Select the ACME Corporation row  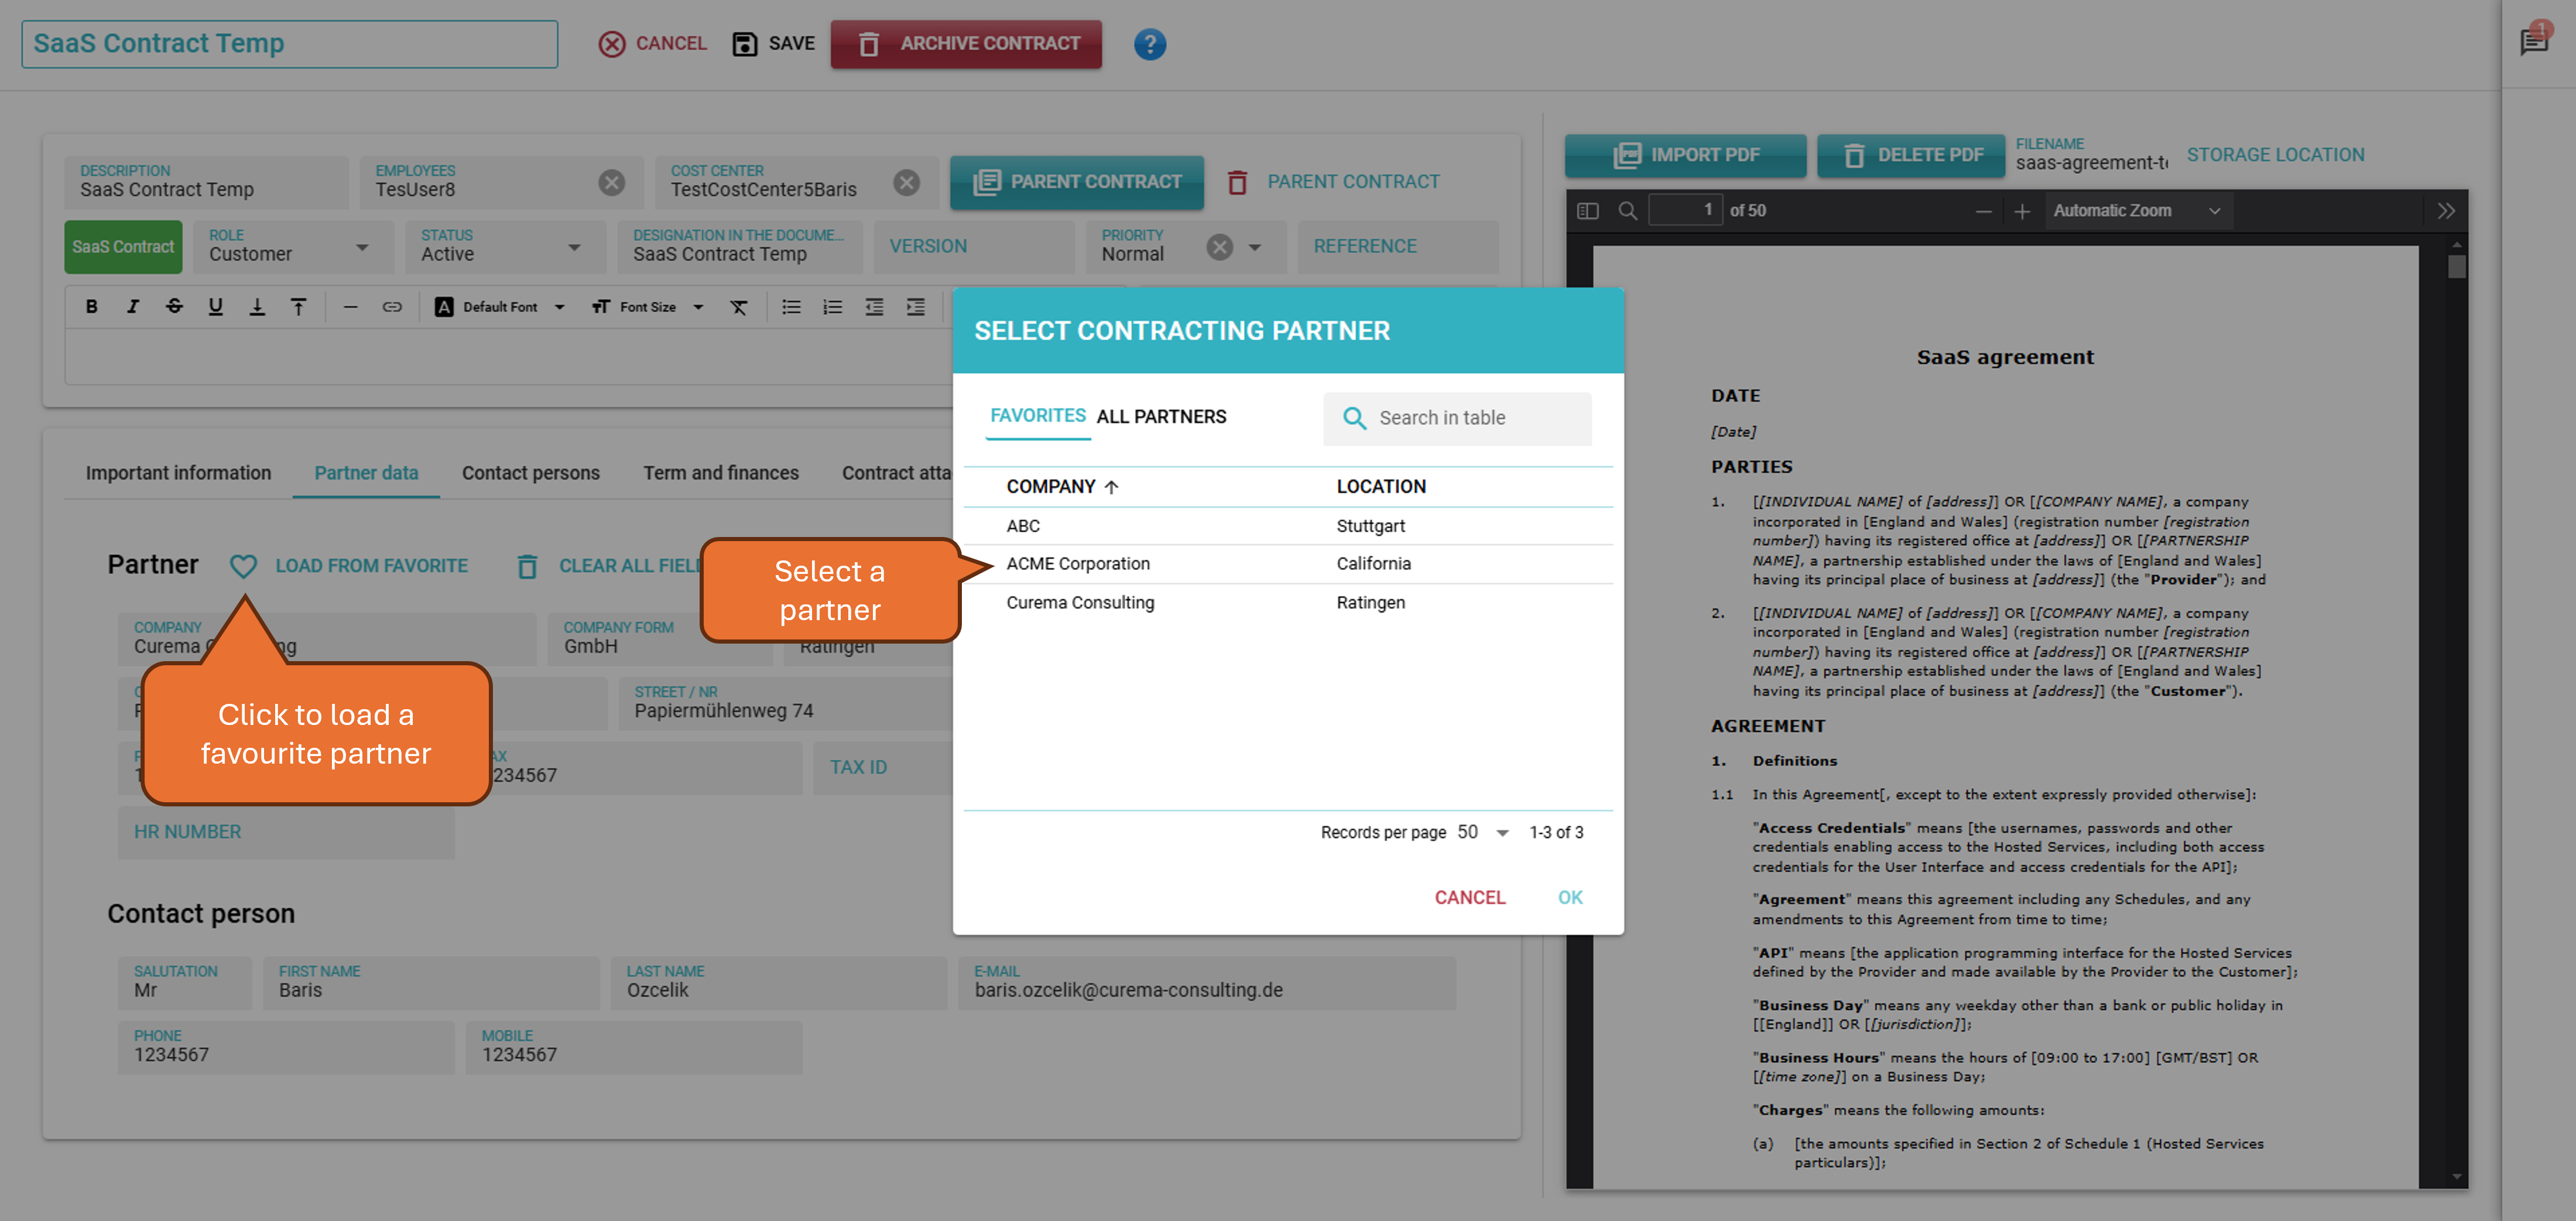tap(1078, 564)
